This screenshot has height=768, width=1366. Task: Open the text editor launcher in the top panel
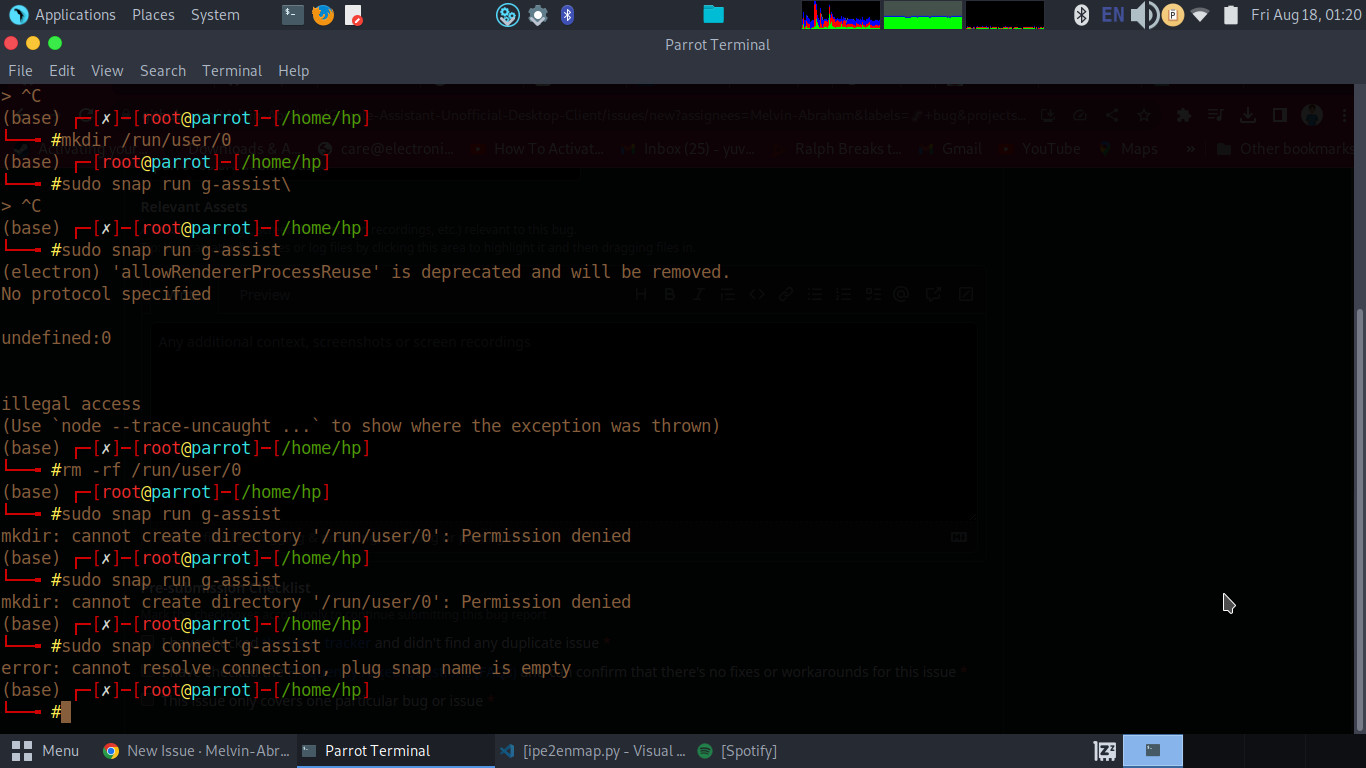pyautogui.click(x=353, y=14)
